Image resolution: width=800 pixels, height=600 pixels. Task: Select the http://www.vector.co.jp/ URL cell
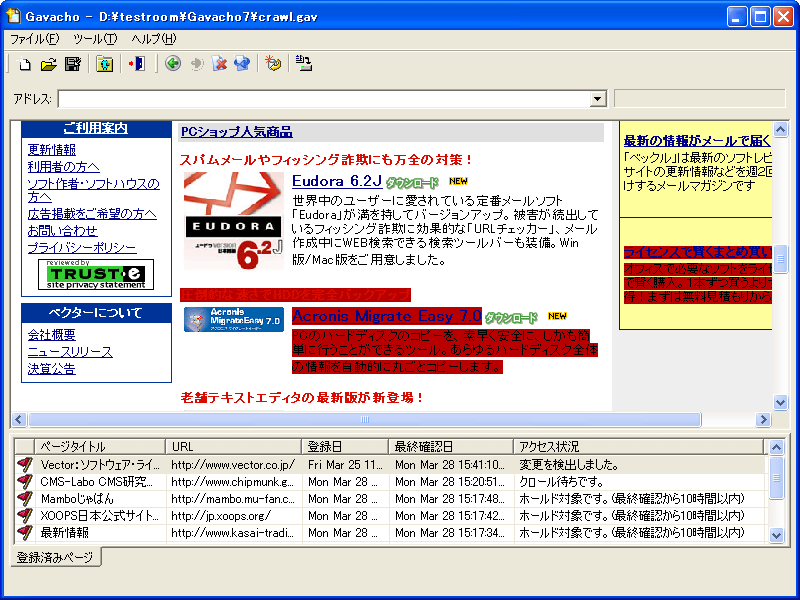(x=233, y=465)
